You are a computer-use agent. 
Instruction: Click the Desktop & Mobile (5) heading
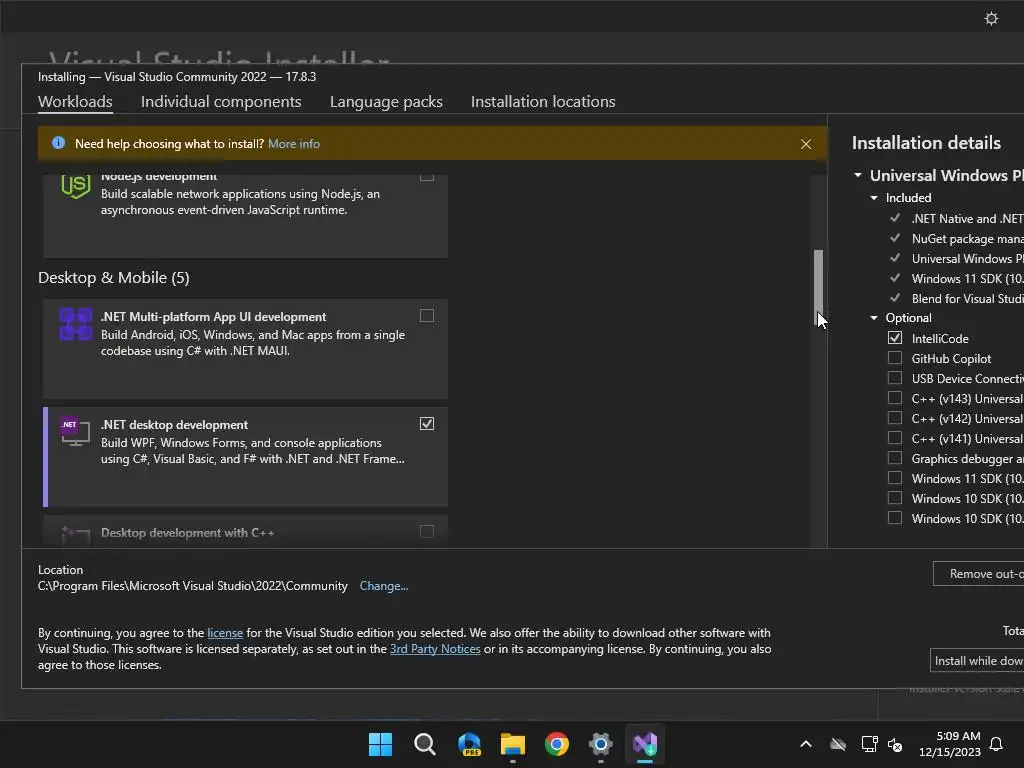[114, 278]
